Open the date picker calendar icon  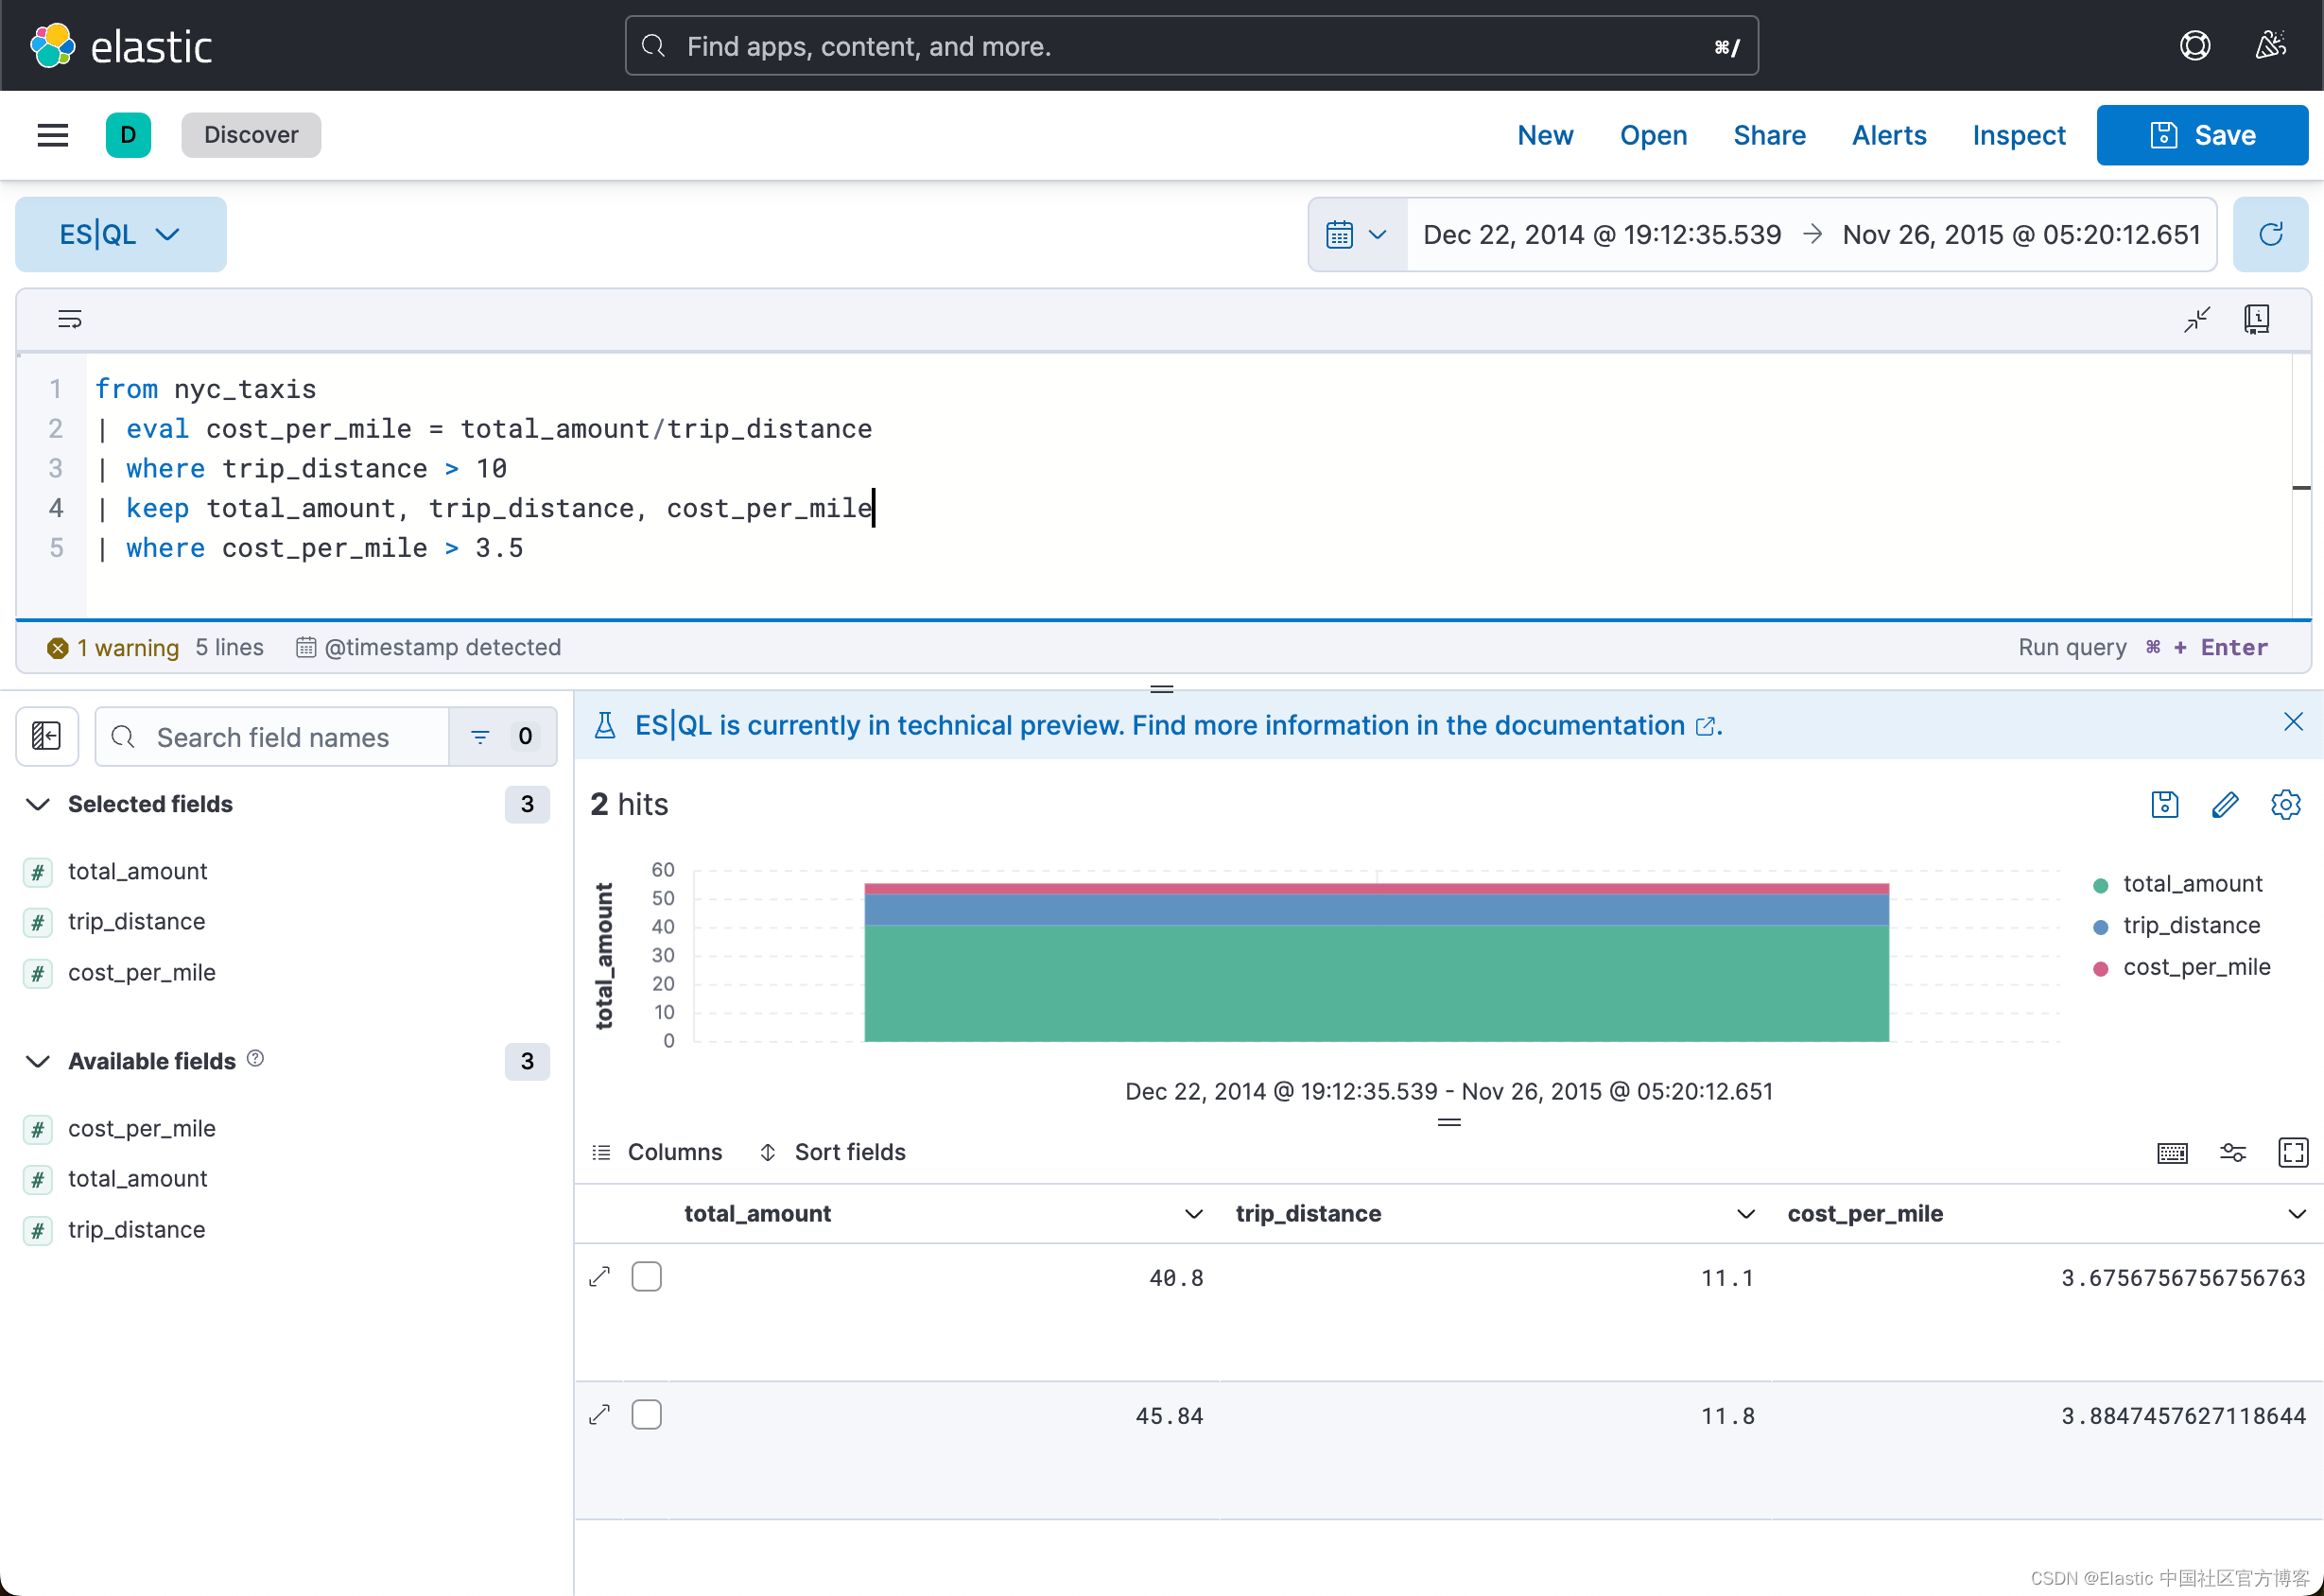[1340, 234]
